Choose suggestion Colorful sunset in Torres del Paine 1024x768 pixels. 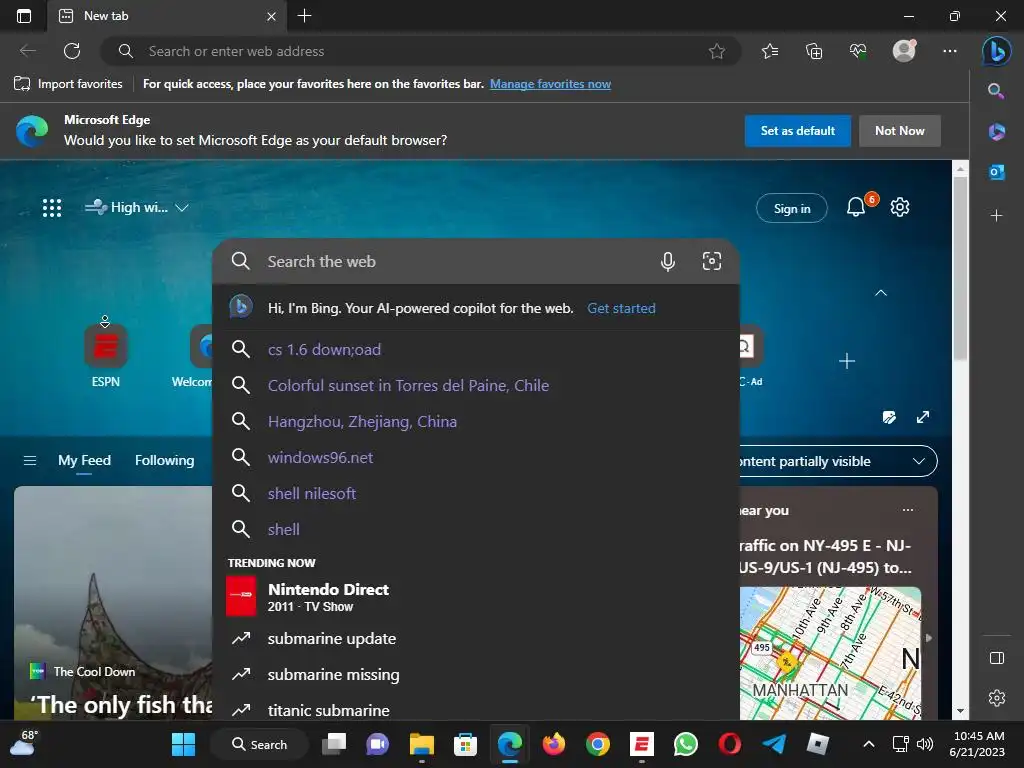(475, 385)
